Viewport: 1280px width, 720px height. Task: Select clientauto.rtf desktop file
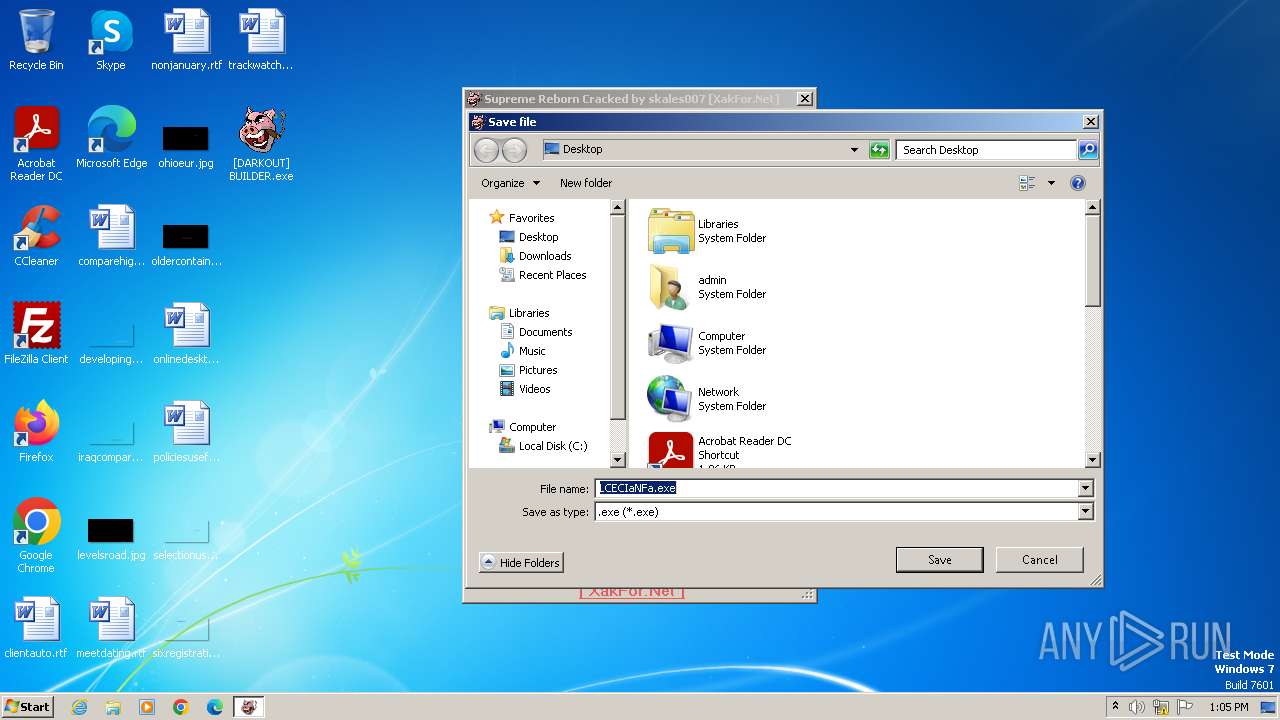[36, 628]
